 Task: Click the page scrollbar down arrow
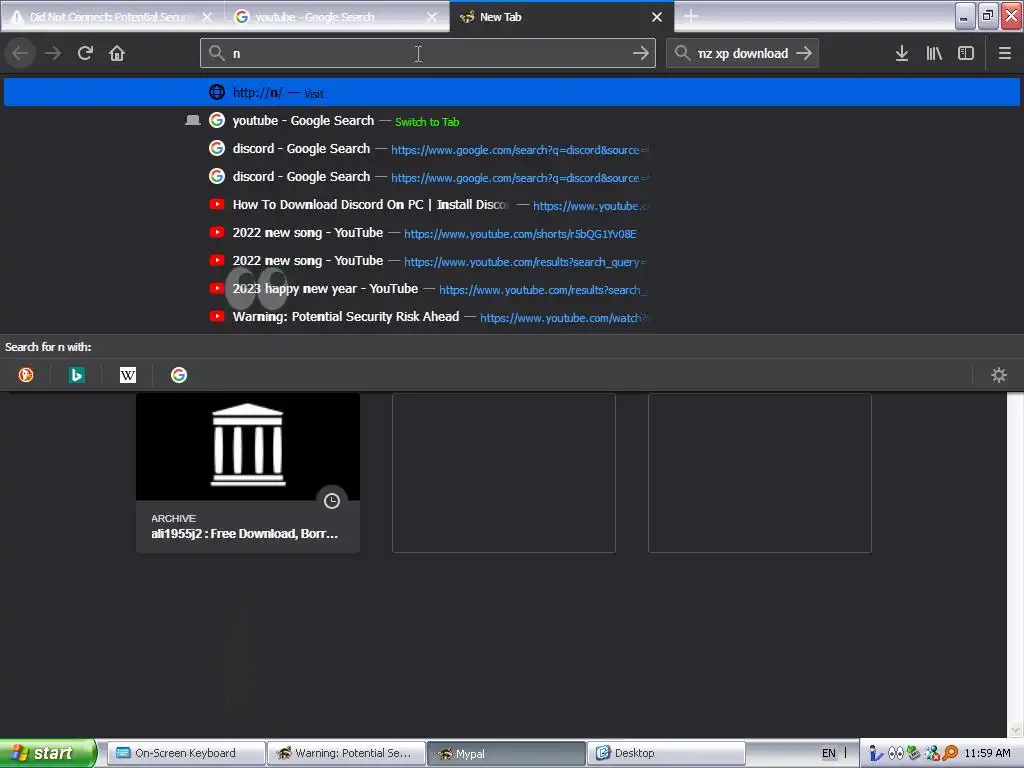[x=1015, y=729]
